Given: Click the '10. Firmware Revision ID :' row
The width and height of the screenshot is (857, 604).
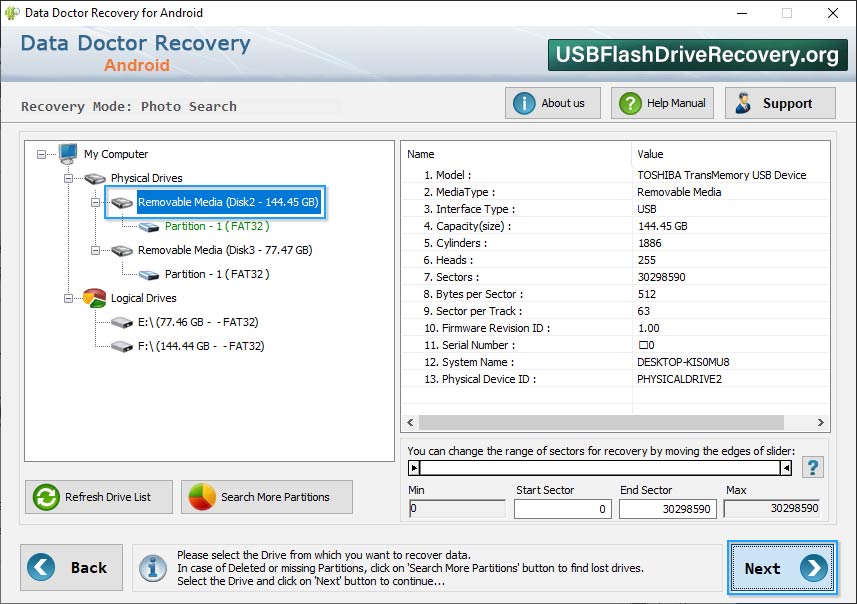Looking at the screenshot, I should click(615, 328).
